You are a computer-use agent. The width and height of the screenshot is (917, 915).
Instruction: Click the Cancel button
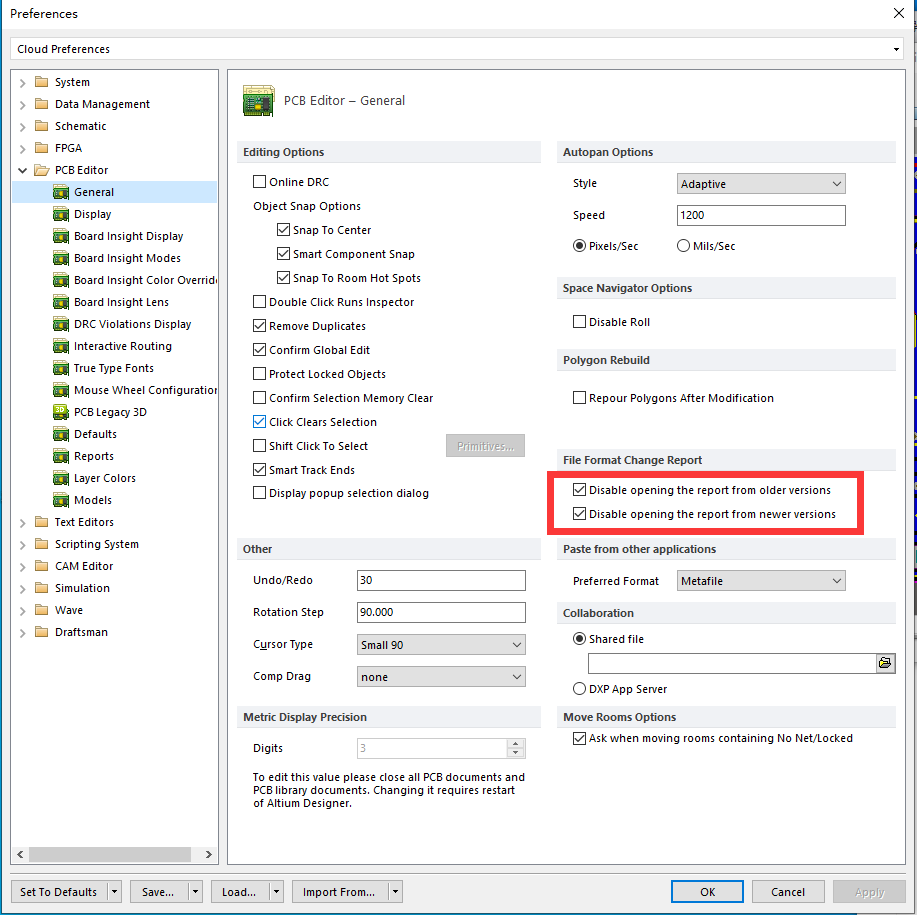788,892
